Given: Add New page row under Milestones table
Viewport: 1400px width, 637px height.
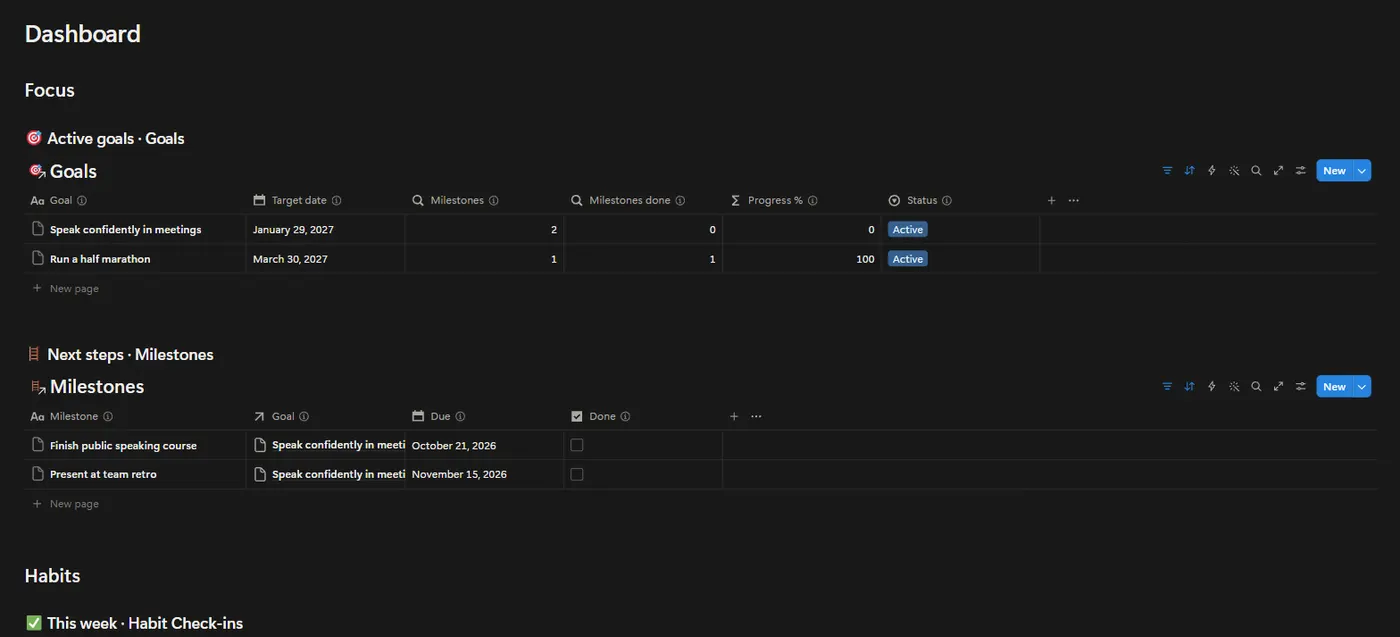Looking at the screenshot, I should (x=66, y=504).
